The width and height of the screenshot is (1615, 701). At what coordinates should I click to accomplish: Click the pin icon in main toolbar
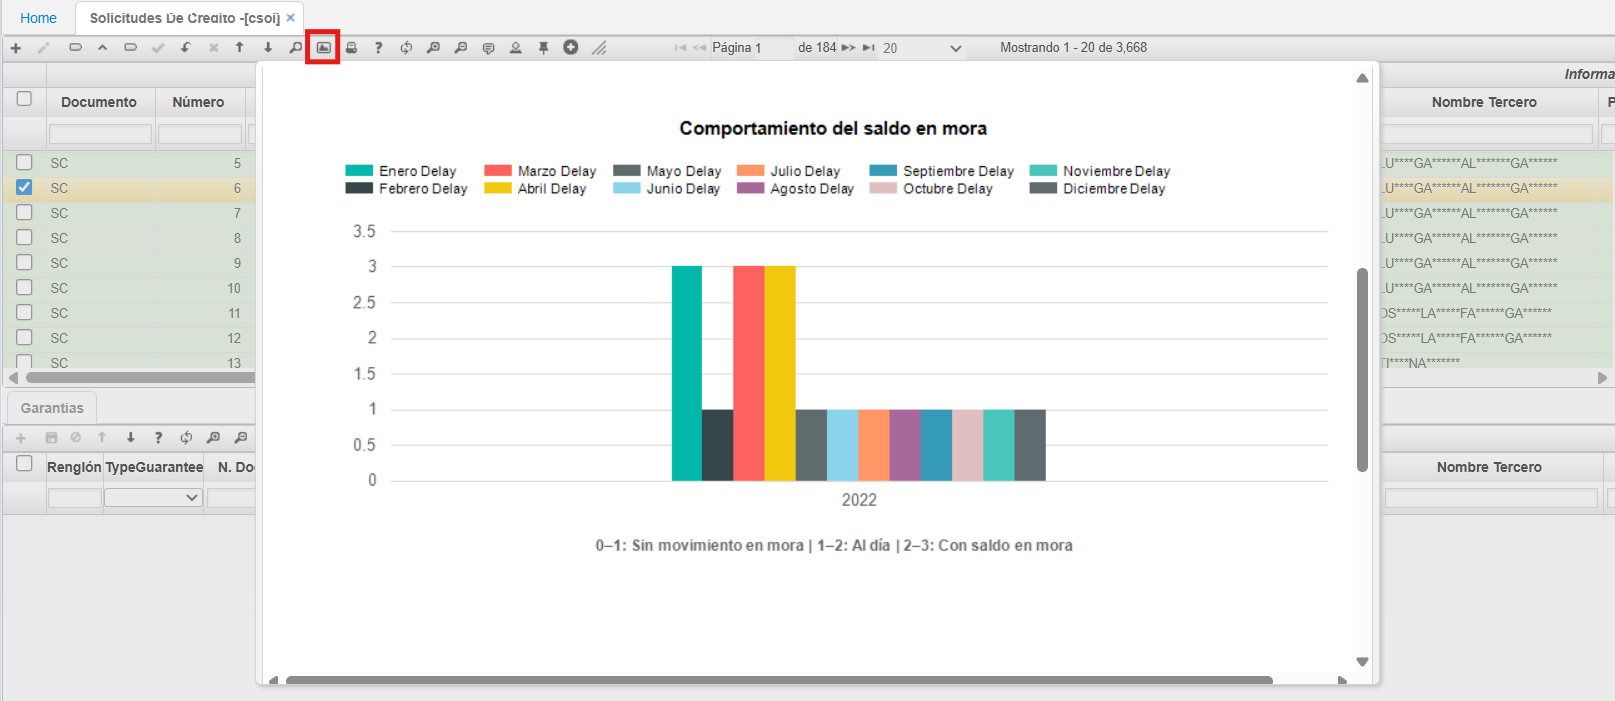543,48
